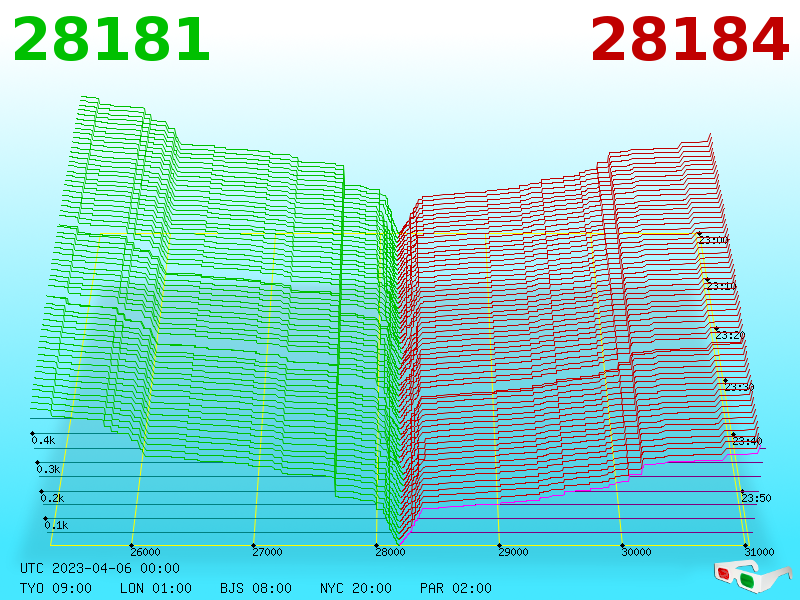Click the red-green 3D glasses icon
Screen dimensions: 800x600
click(752, 577)
